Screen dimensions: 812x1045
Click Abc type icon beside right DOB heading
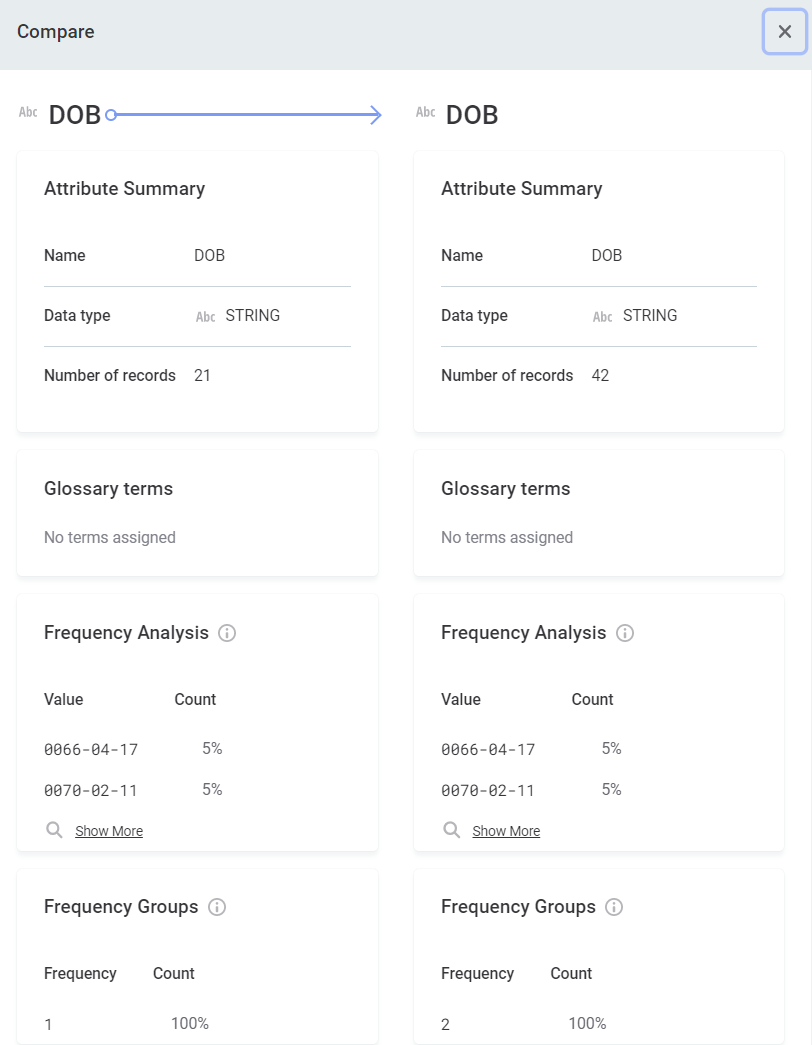pos(425,113)
